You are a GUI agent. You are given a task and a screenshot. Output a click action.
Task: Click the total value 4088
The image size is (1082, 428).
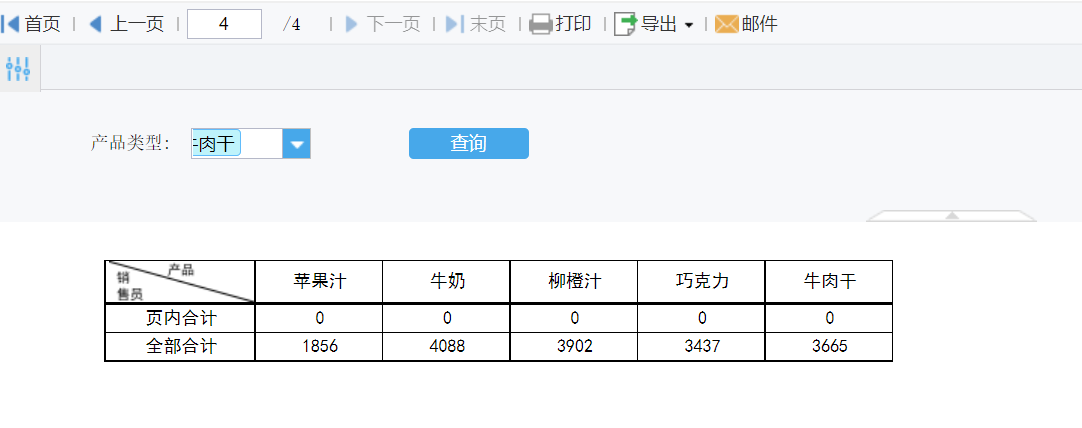tap(446, 347)
